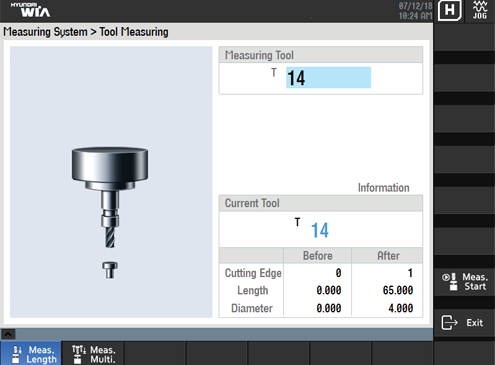495x365 pixels.
Task: Click the Before column header
Action: [x=318, y=256]
